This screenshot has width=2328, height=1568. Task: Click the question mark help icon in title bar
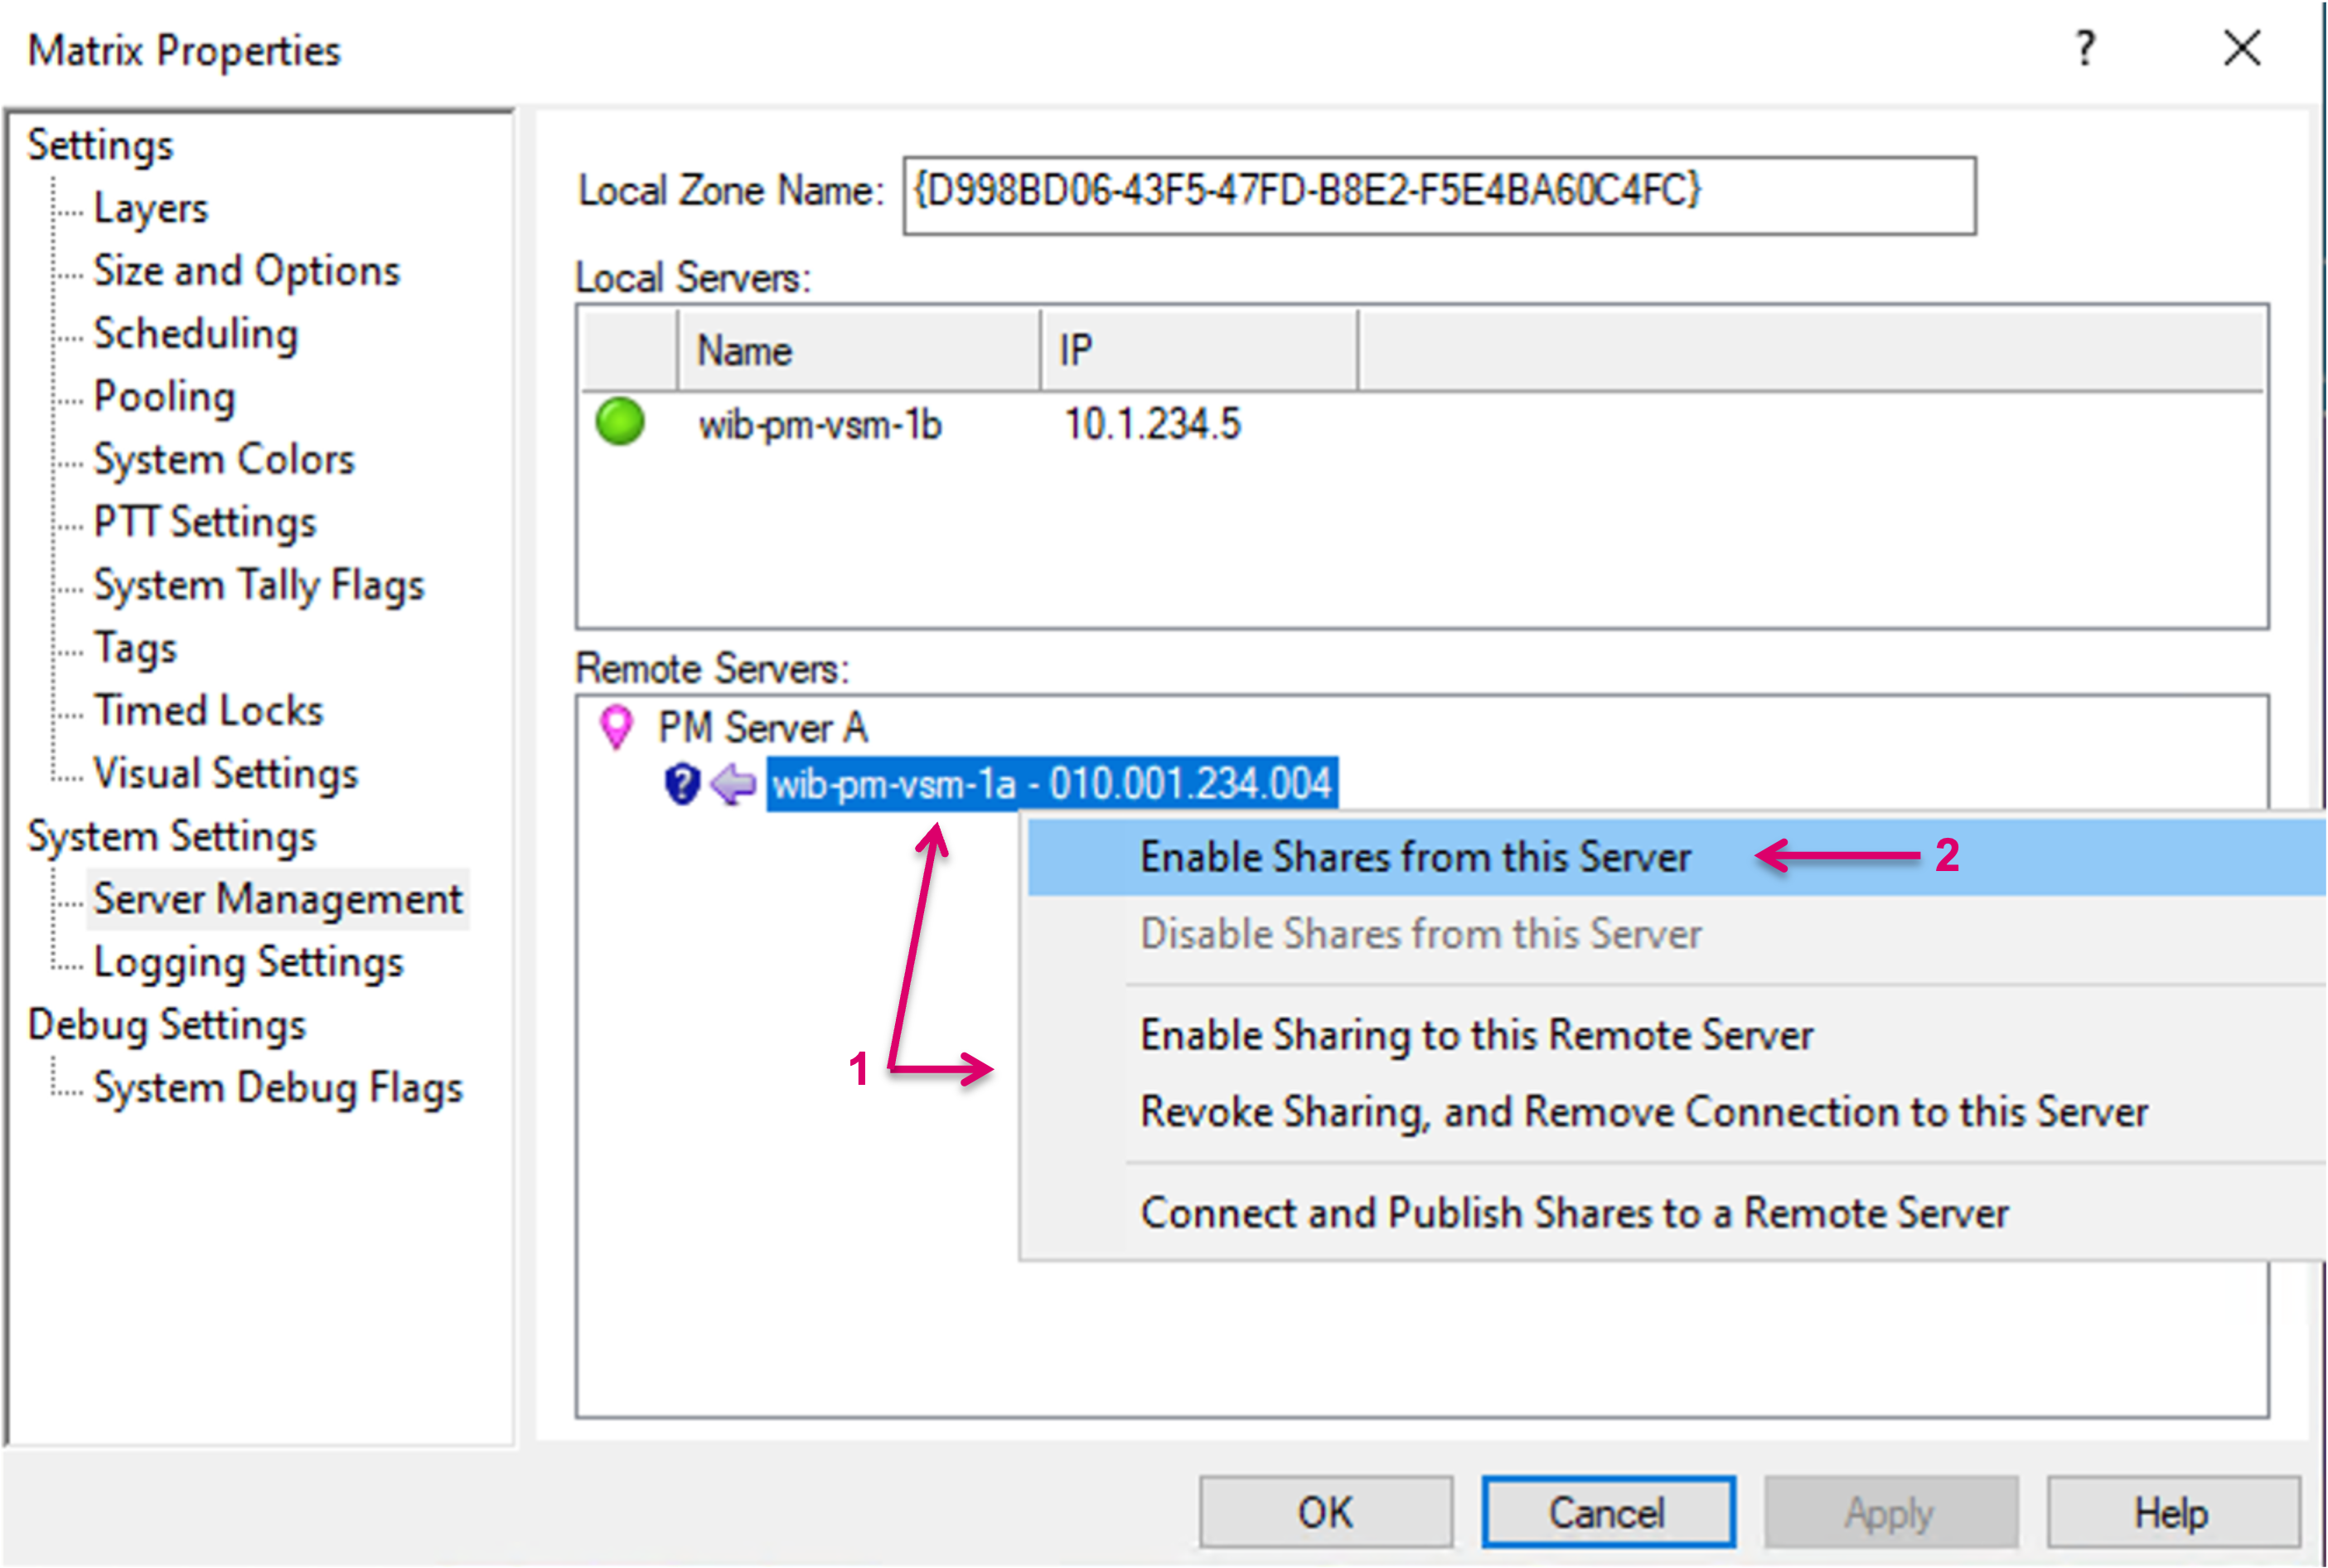(x=2084, y=48)
